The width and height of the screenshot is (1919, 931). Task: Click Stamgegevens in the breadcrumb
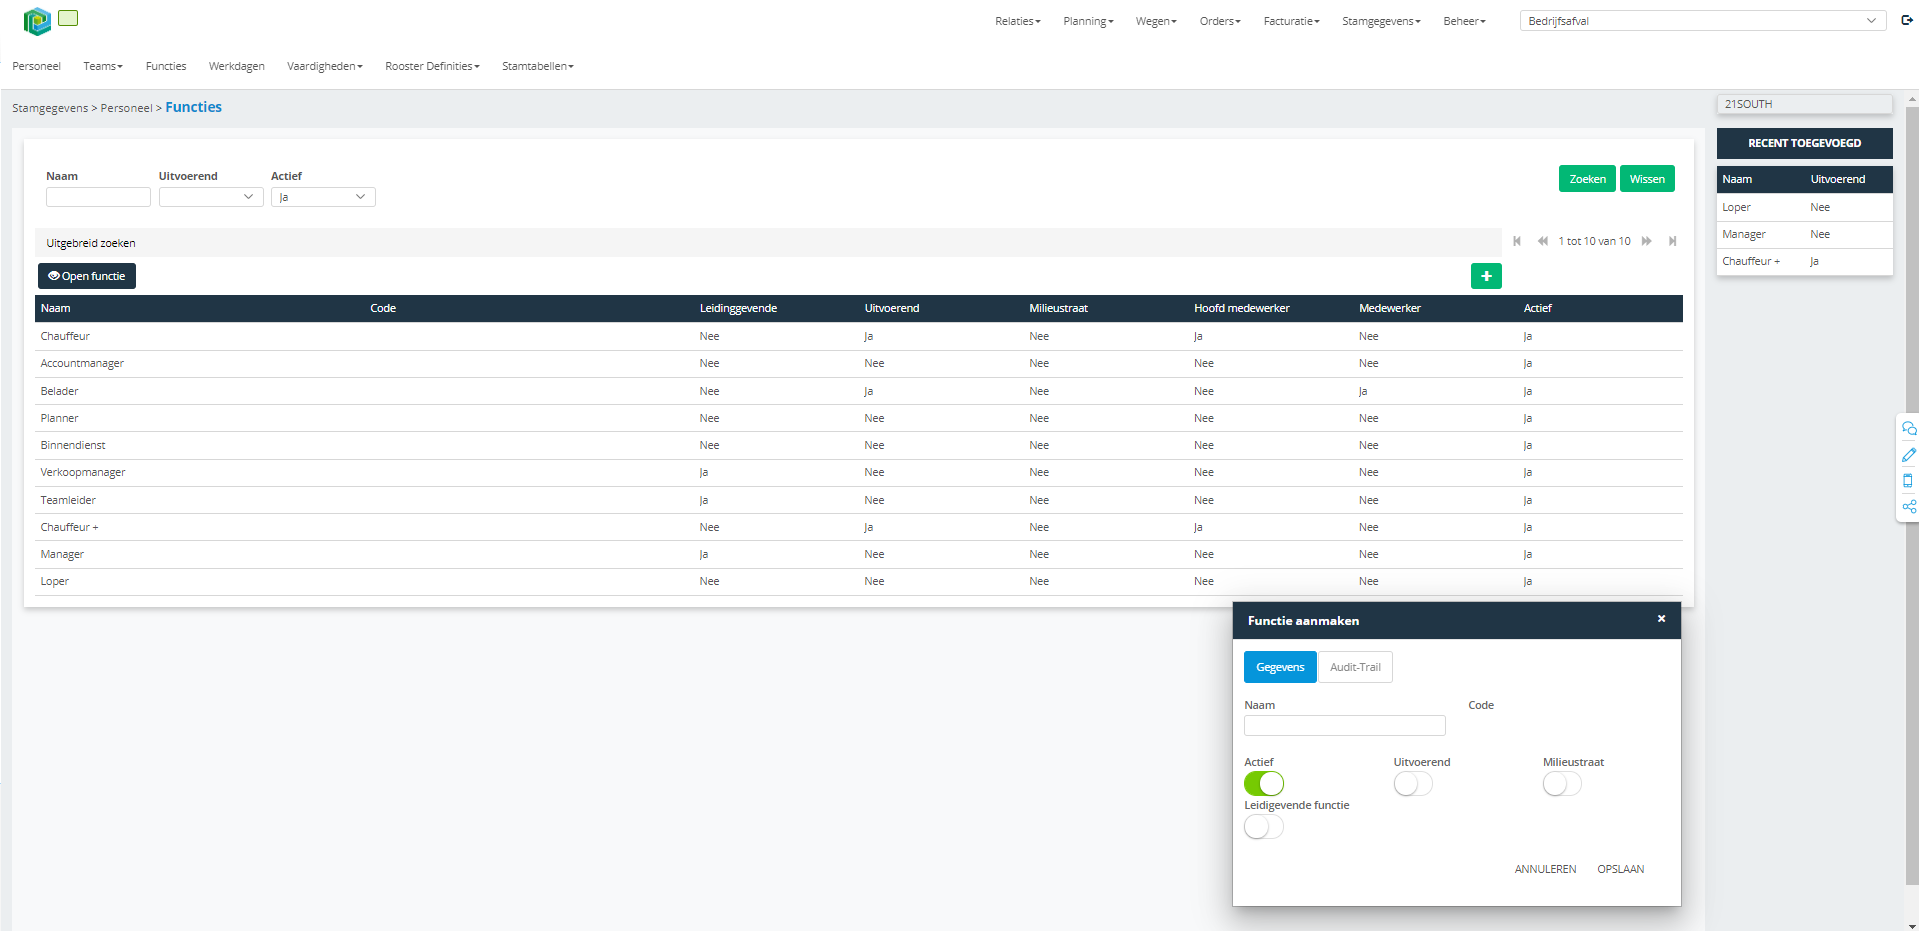[x=50, y=108]
